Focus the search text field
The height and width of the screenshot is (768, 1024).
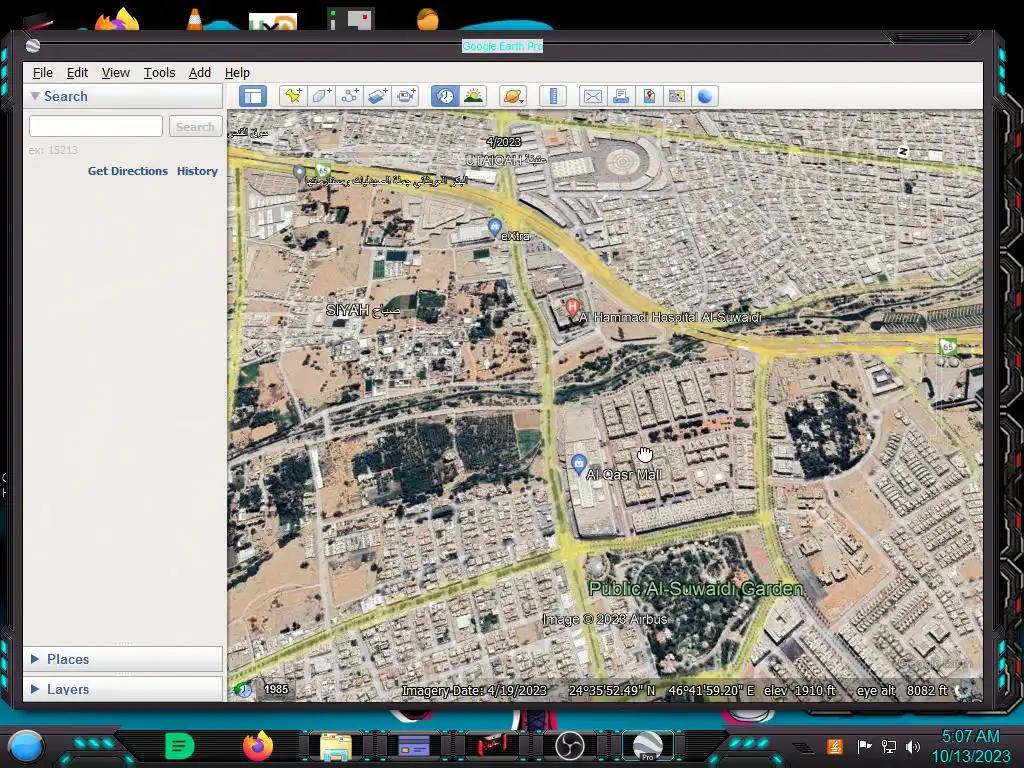point(95,126)
